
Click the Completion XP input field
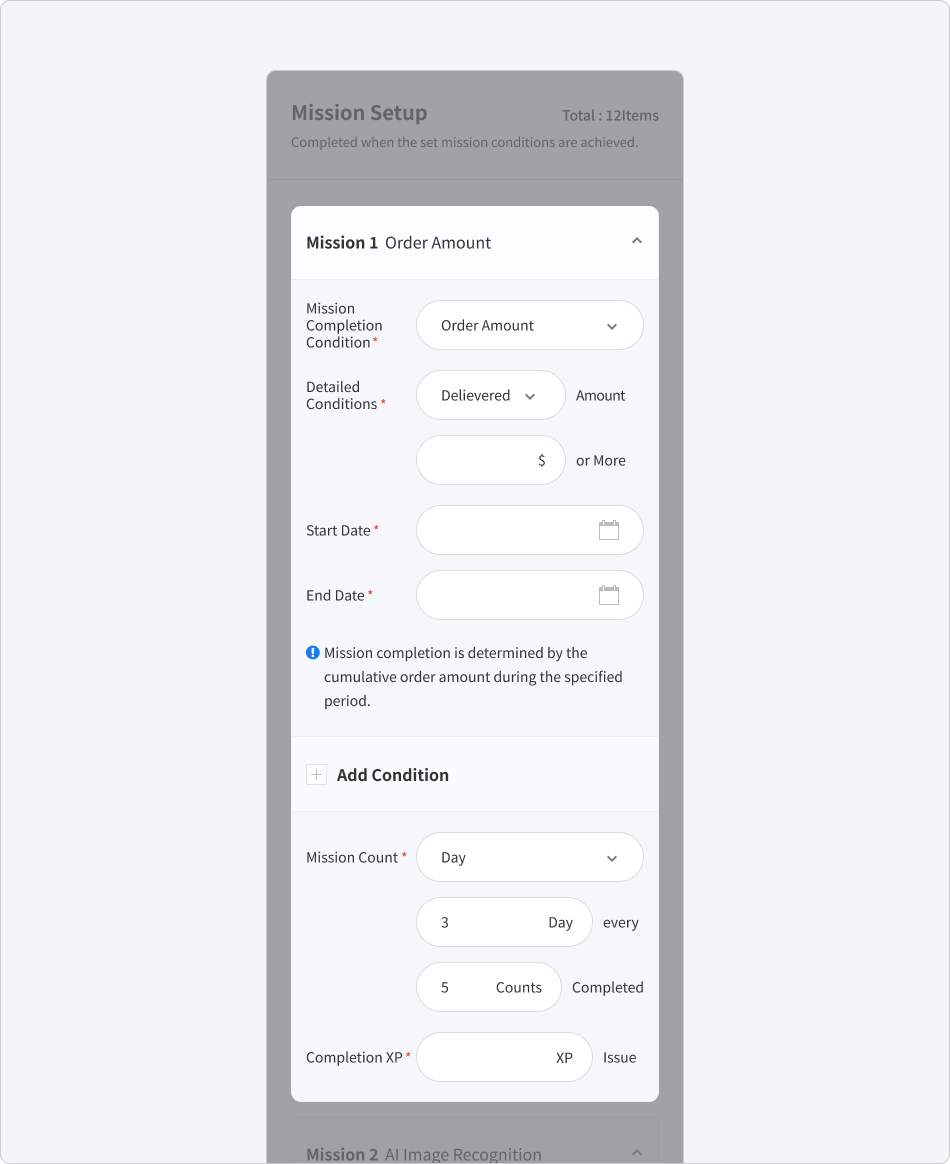(x=504, y=1057)
